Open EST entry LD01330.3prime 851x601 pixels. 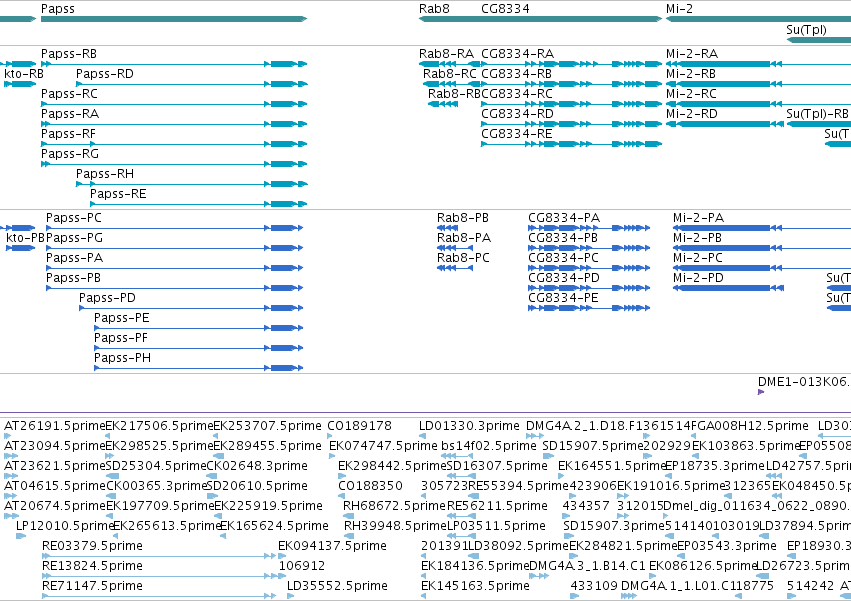469,426
